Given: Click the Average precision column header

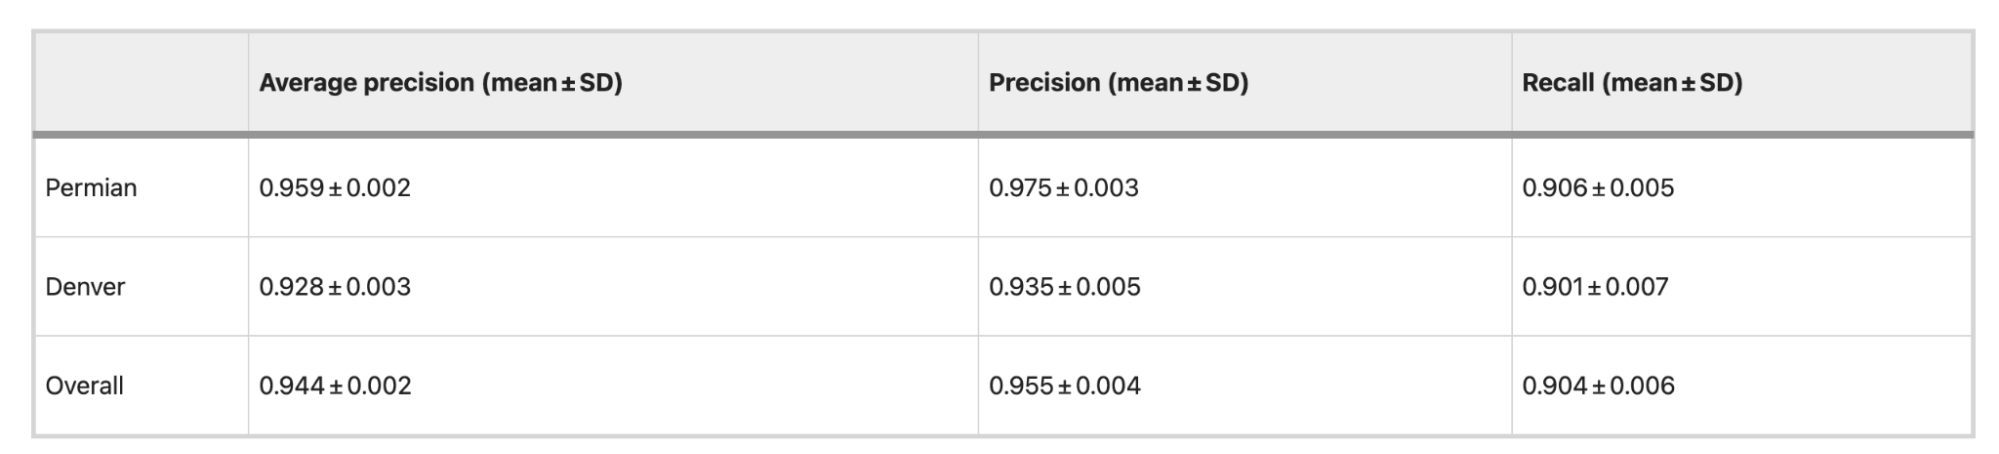Looking at the screenshot, I should click(440, 83).
